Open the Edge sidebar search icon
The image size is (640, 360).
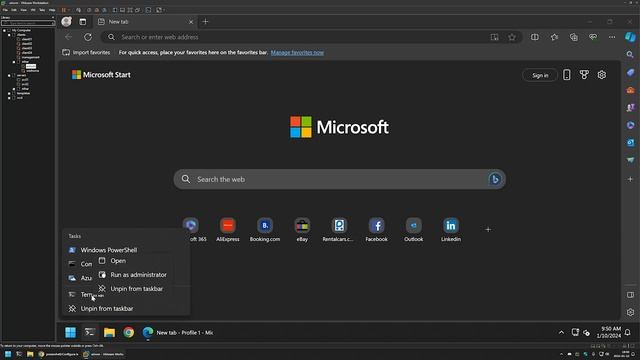[x=630, y=54]
